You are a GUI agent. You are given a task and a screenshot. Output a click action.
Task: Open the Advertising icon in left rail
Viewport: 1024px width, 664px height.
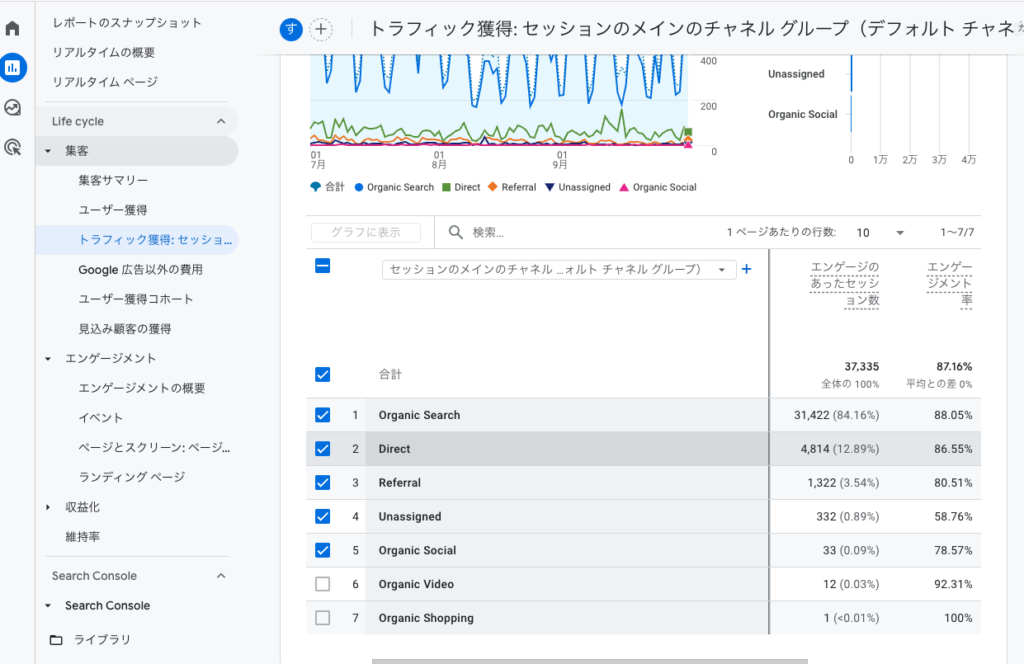pos(13,147)
